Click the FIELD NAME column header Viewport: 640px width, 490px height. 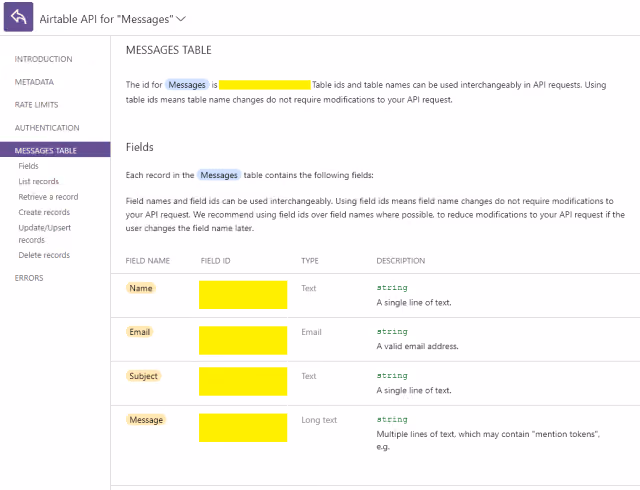(148, 261)
